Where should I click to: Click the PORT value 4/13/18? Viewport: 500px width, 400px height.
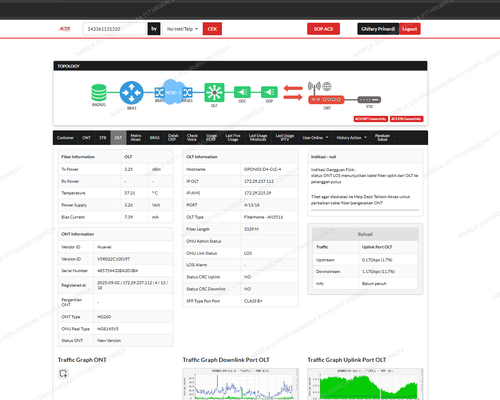coord(252,205)
